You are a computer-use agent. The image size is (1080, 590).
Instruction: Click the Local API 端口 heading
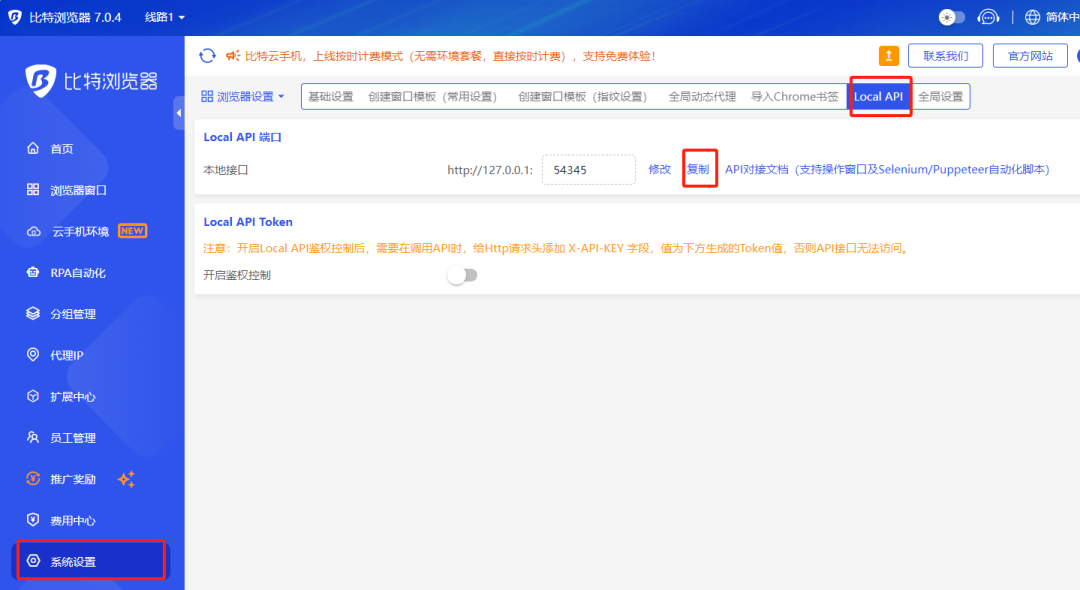pos(242,137)
